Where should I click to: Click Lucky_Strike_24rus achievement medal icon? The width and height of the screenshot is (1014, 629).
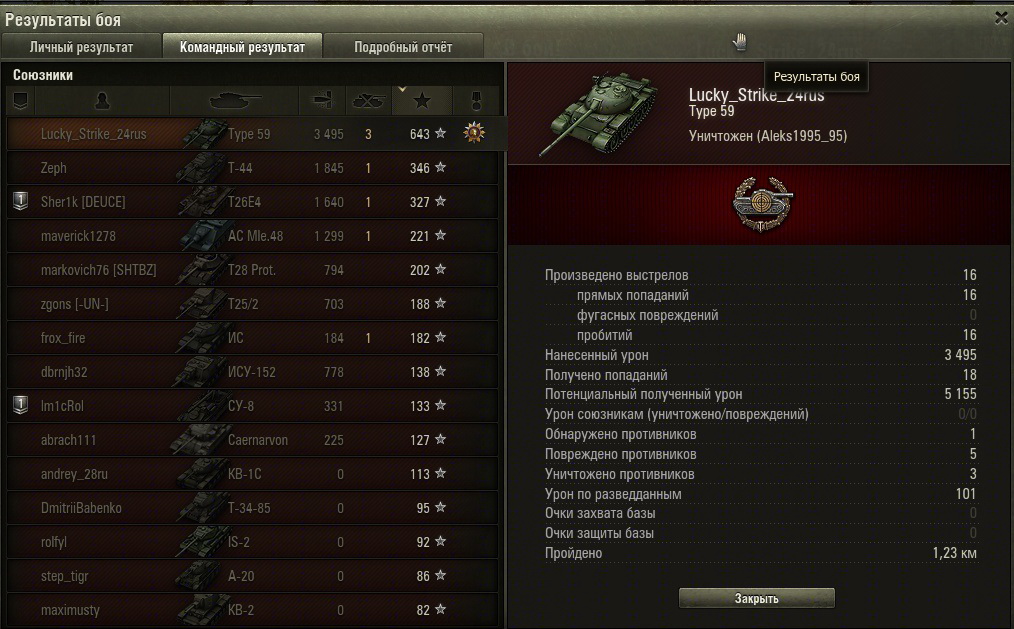coord(474,133)
